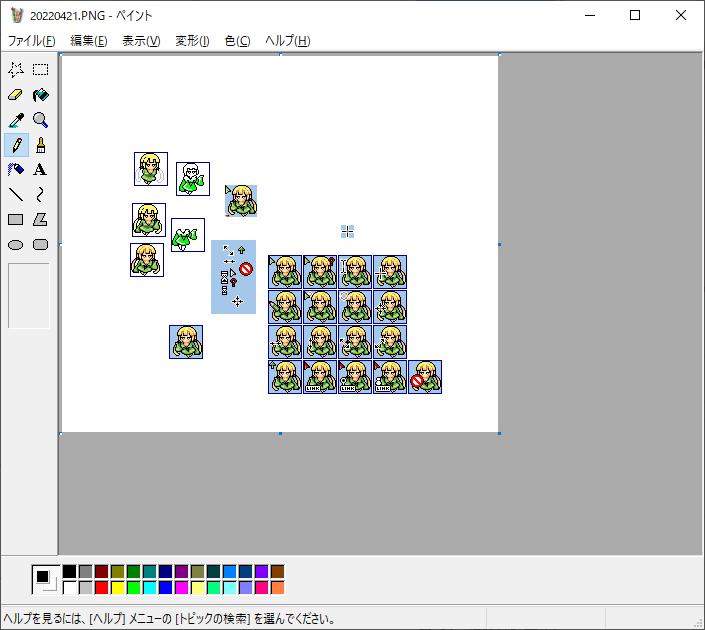Pick the bright red color swatch
Screen dimensions: 705x630
tap(101, 587)
